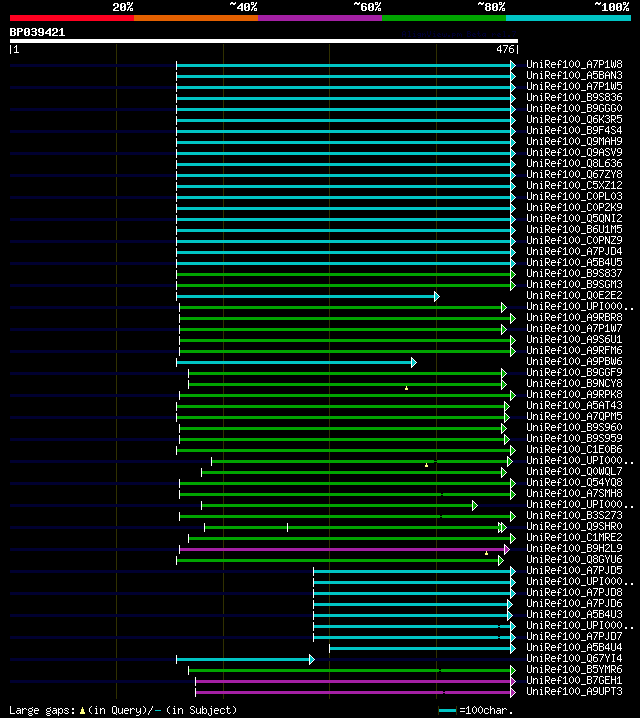Select hit label UniRef100_B9S837
Viewport: 640px width, 718px height.
point(574,273)
